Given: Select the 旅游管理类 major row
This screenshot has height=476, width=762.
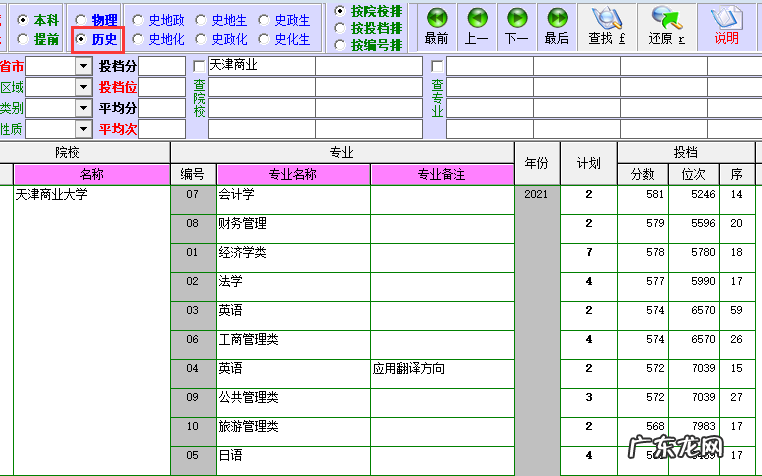Looking at the screenshot, I should pos(293,432).
